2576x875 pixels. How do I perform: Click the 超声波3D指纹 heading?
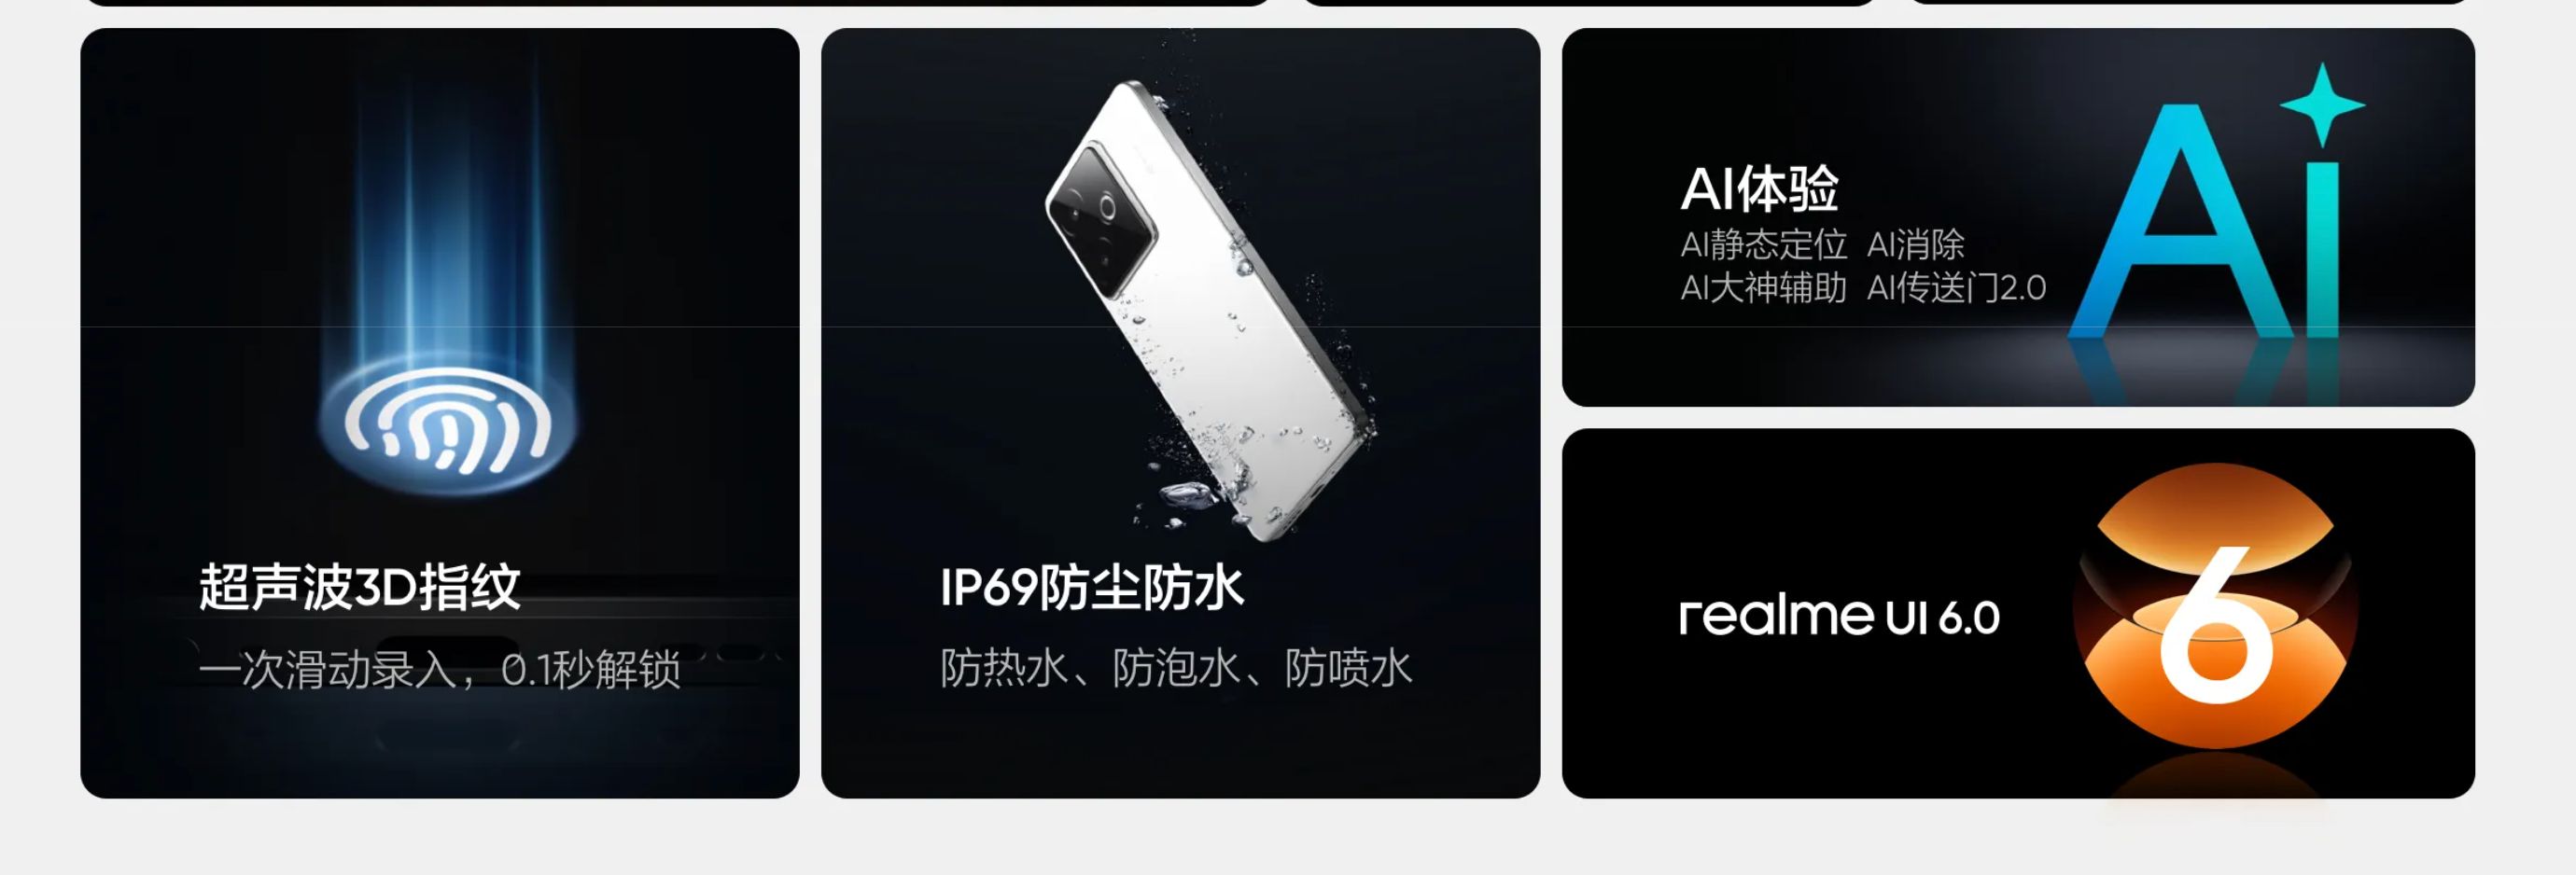pyautogui.click(x=359, y=587)
